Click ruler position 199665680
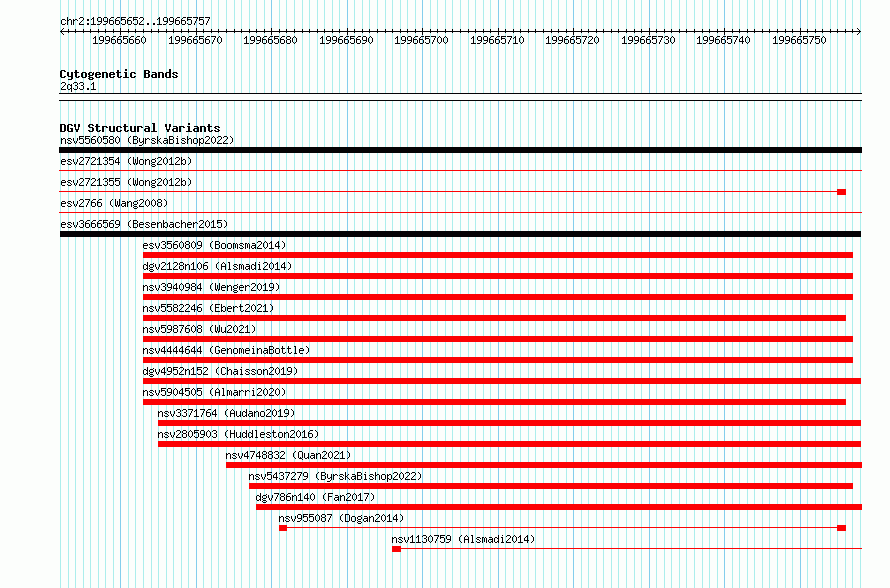This screenshot has height=588, width=890. 270,40
